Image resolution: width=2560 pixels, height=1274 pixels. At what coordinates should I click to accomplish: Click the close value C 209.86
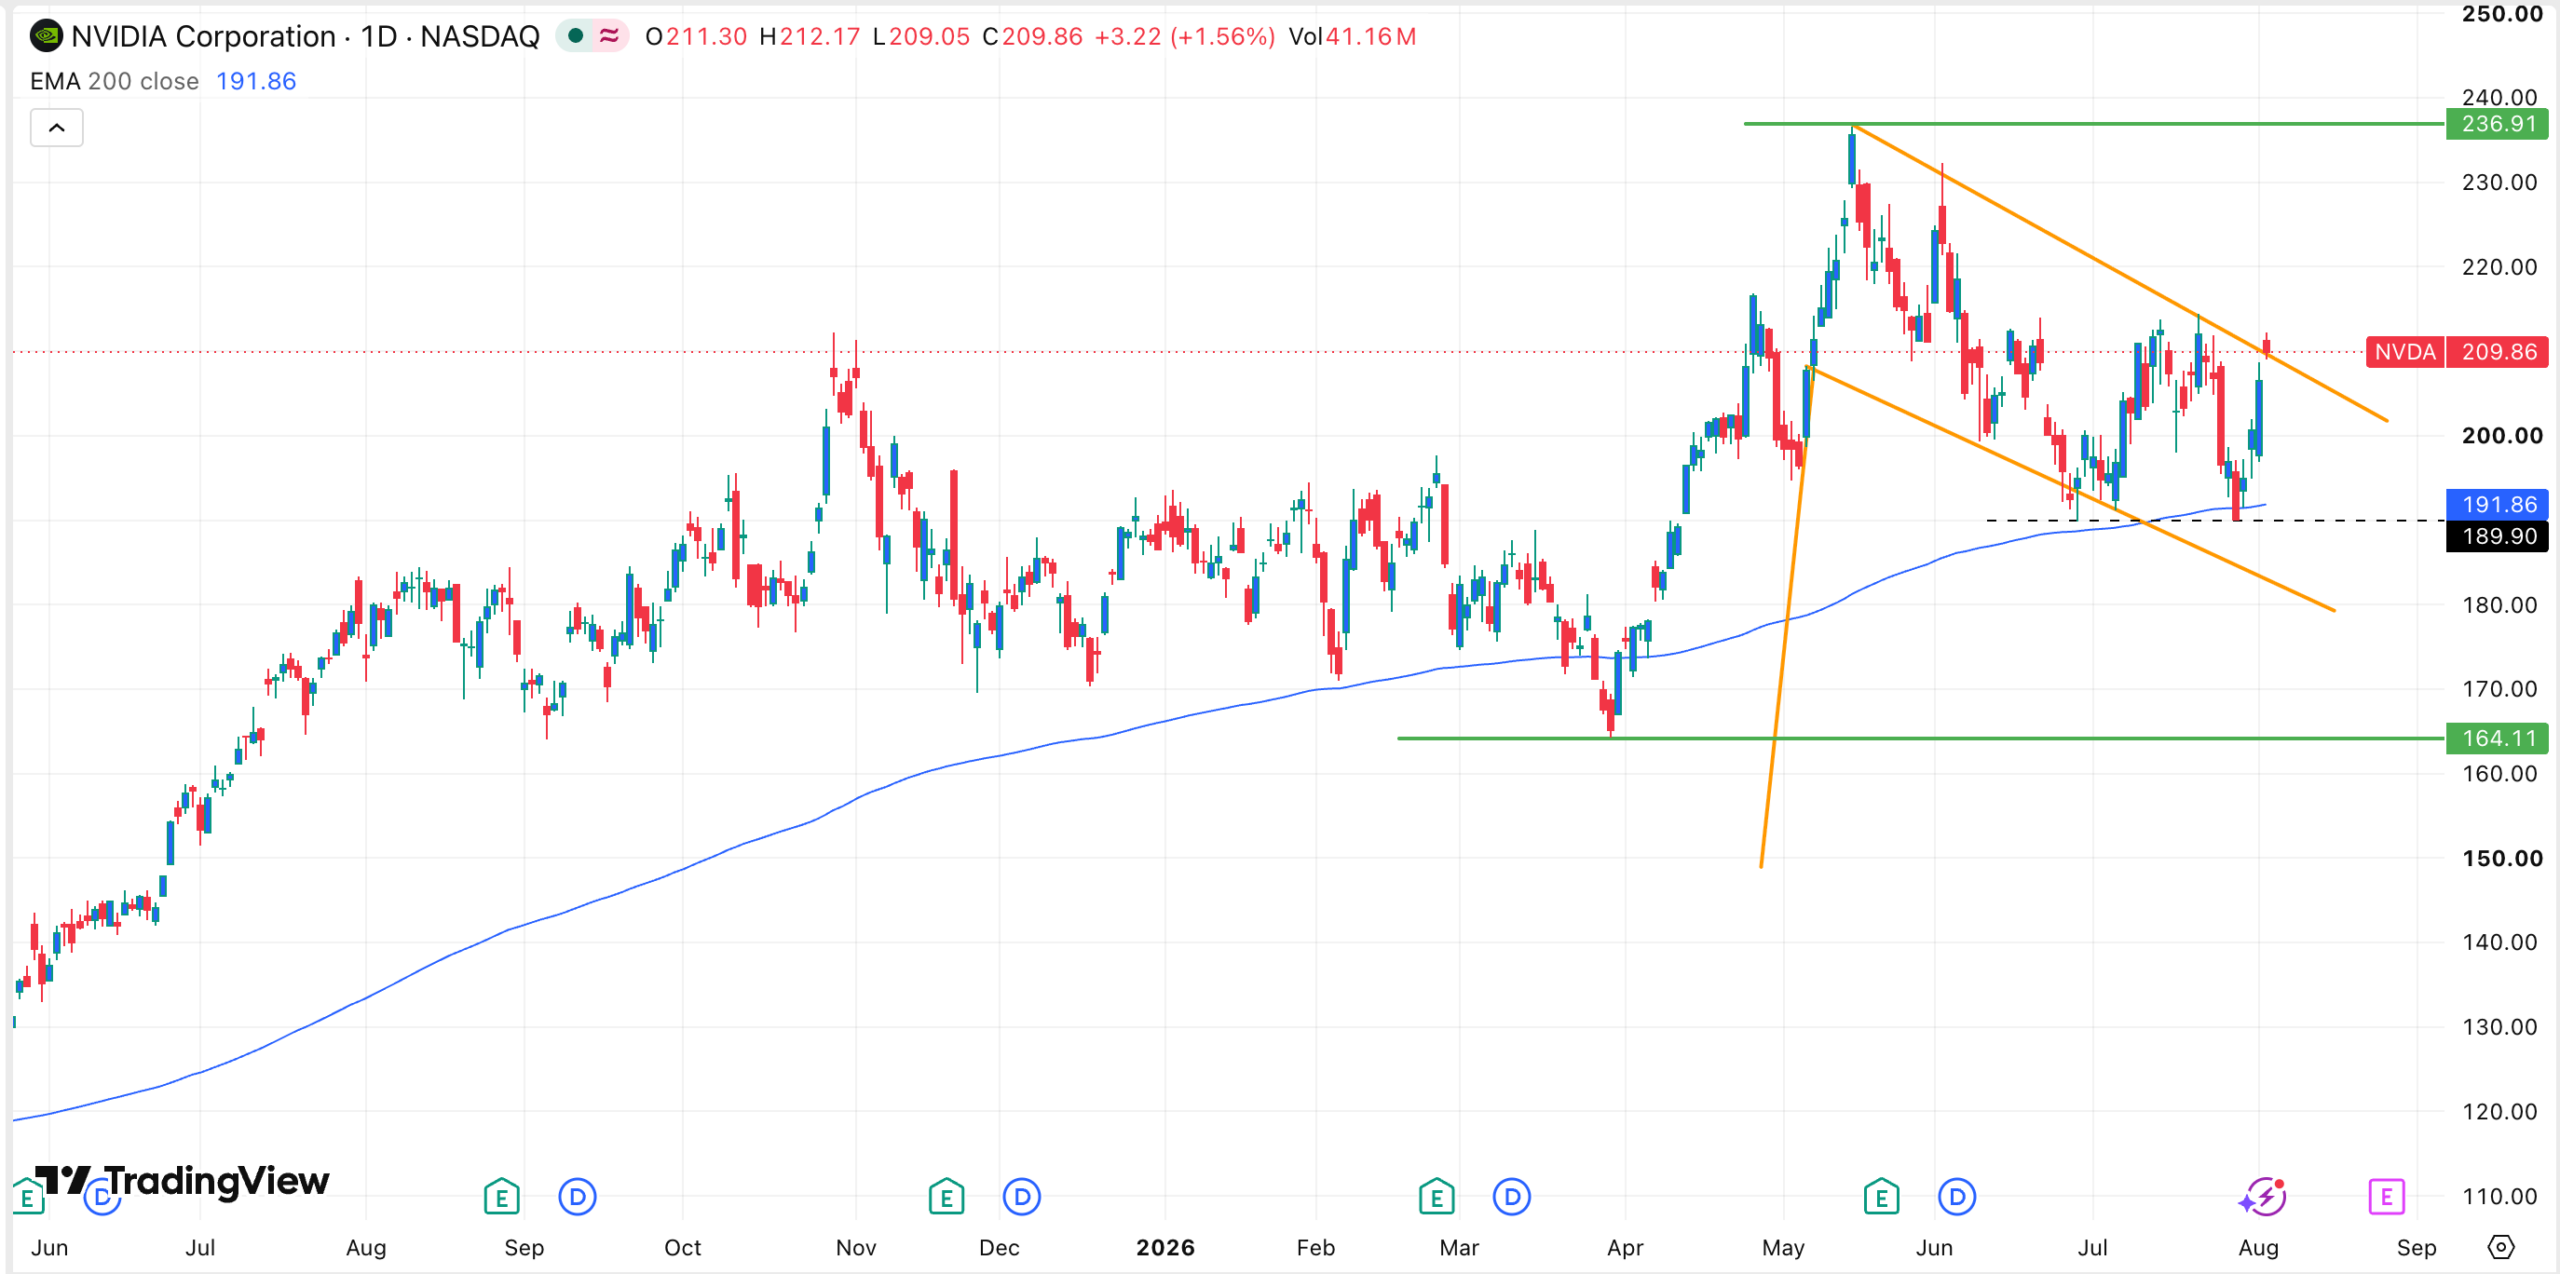coord(1032,37)
